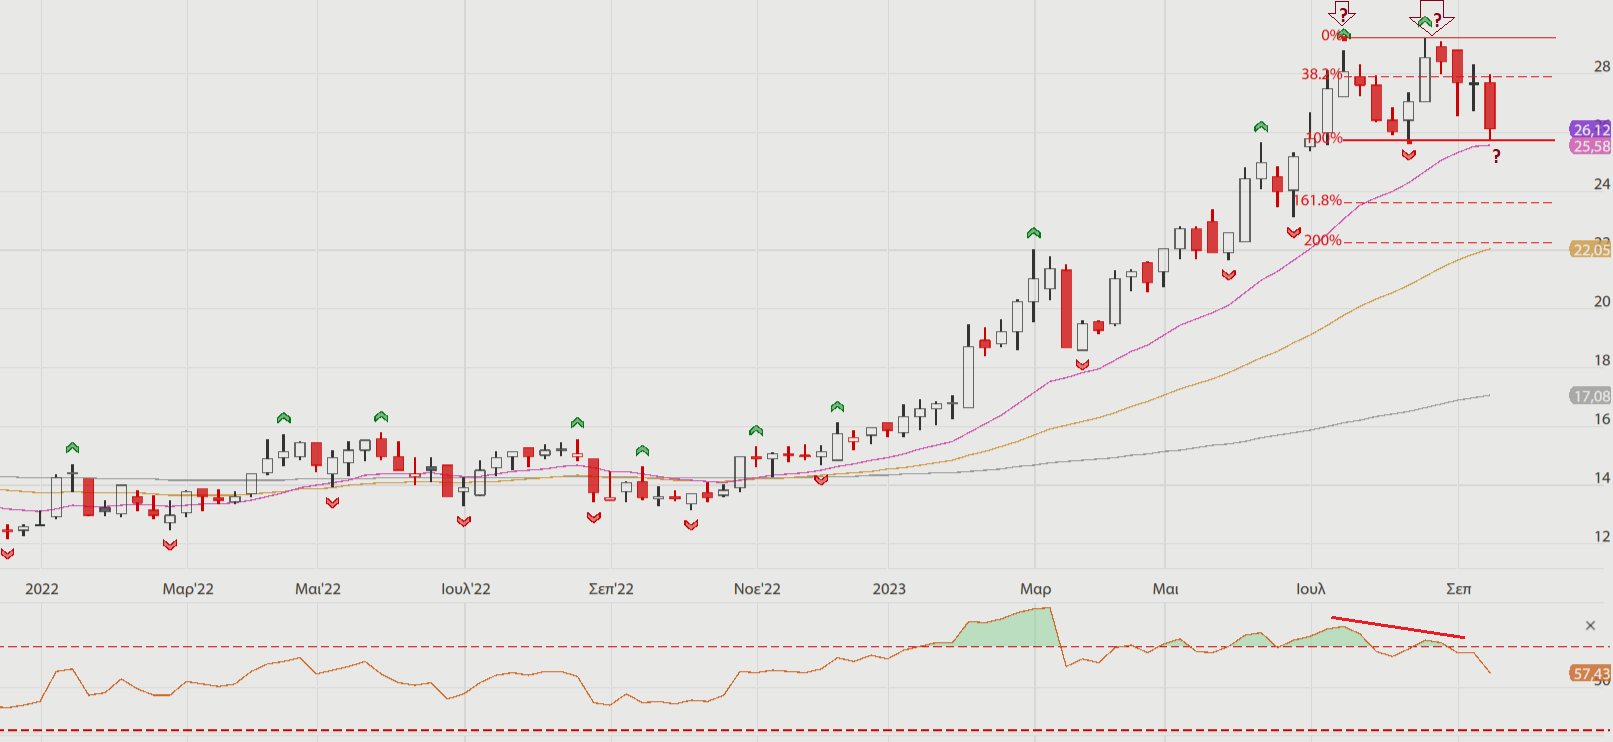Select the Fibonacci 38.2% level label
Image resolution: width=1613 pixels, height=742 pixels.
(x=1322, y=74)
